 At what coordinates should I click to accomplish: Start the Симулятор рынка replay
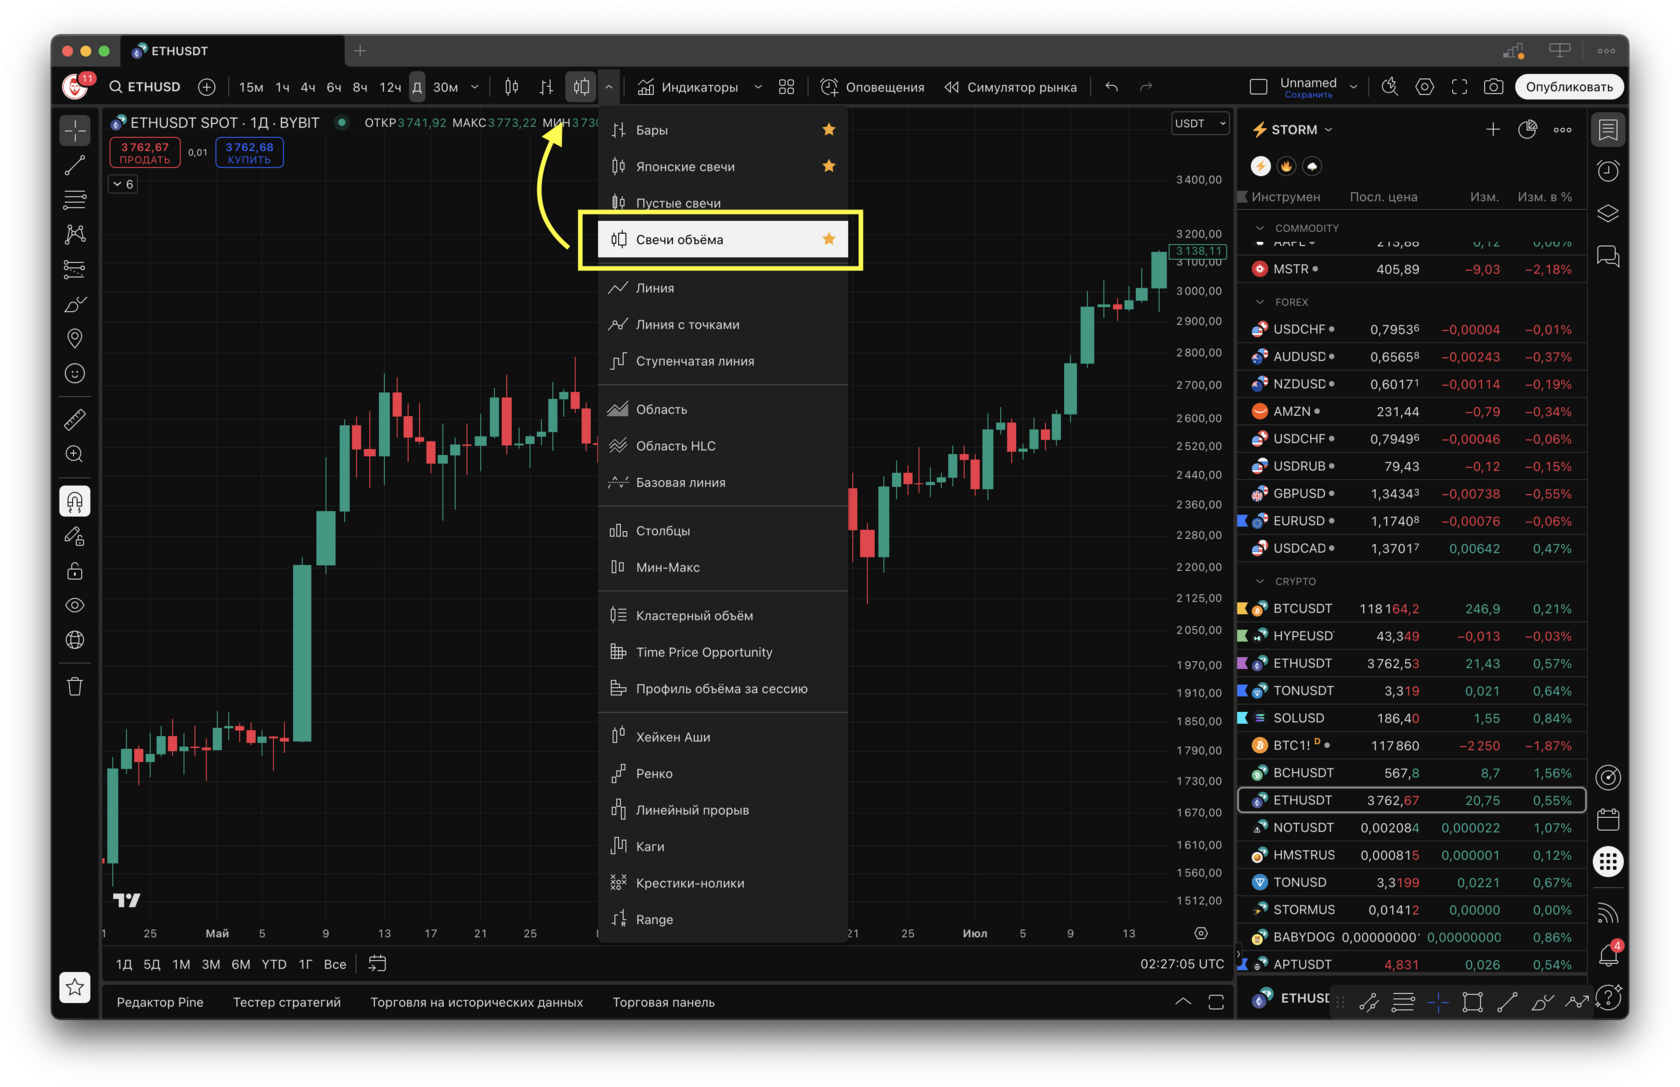tap(1011, 87)
